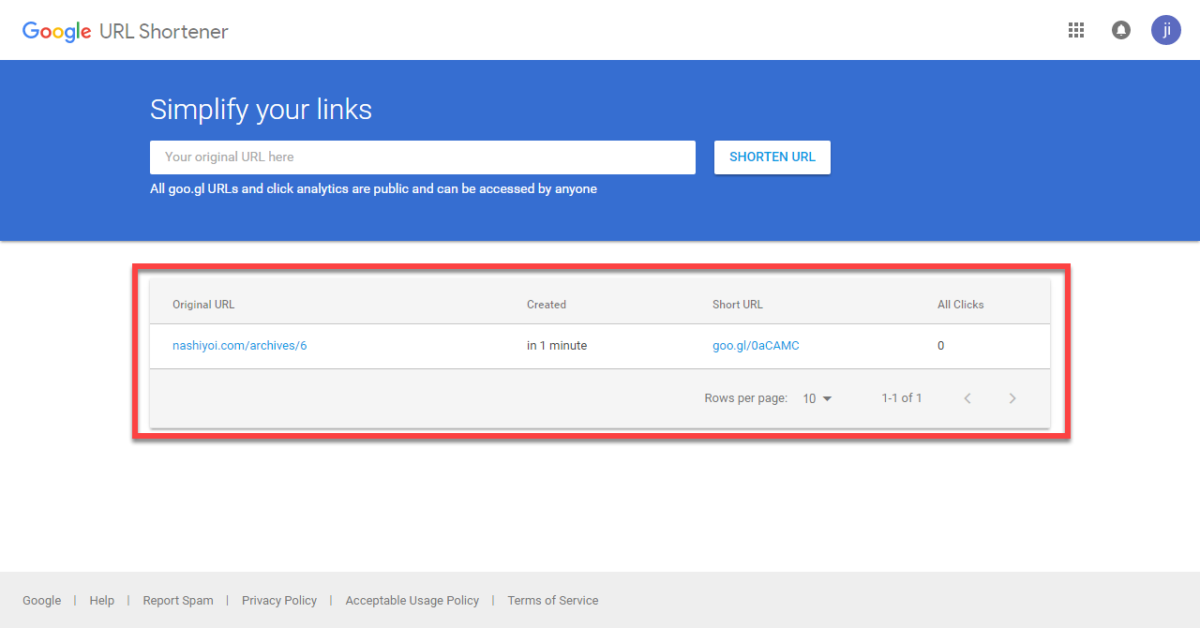Open the Acceptable Usage Policy link
Screen dimensions: 1200x628
tap(412, 600)
